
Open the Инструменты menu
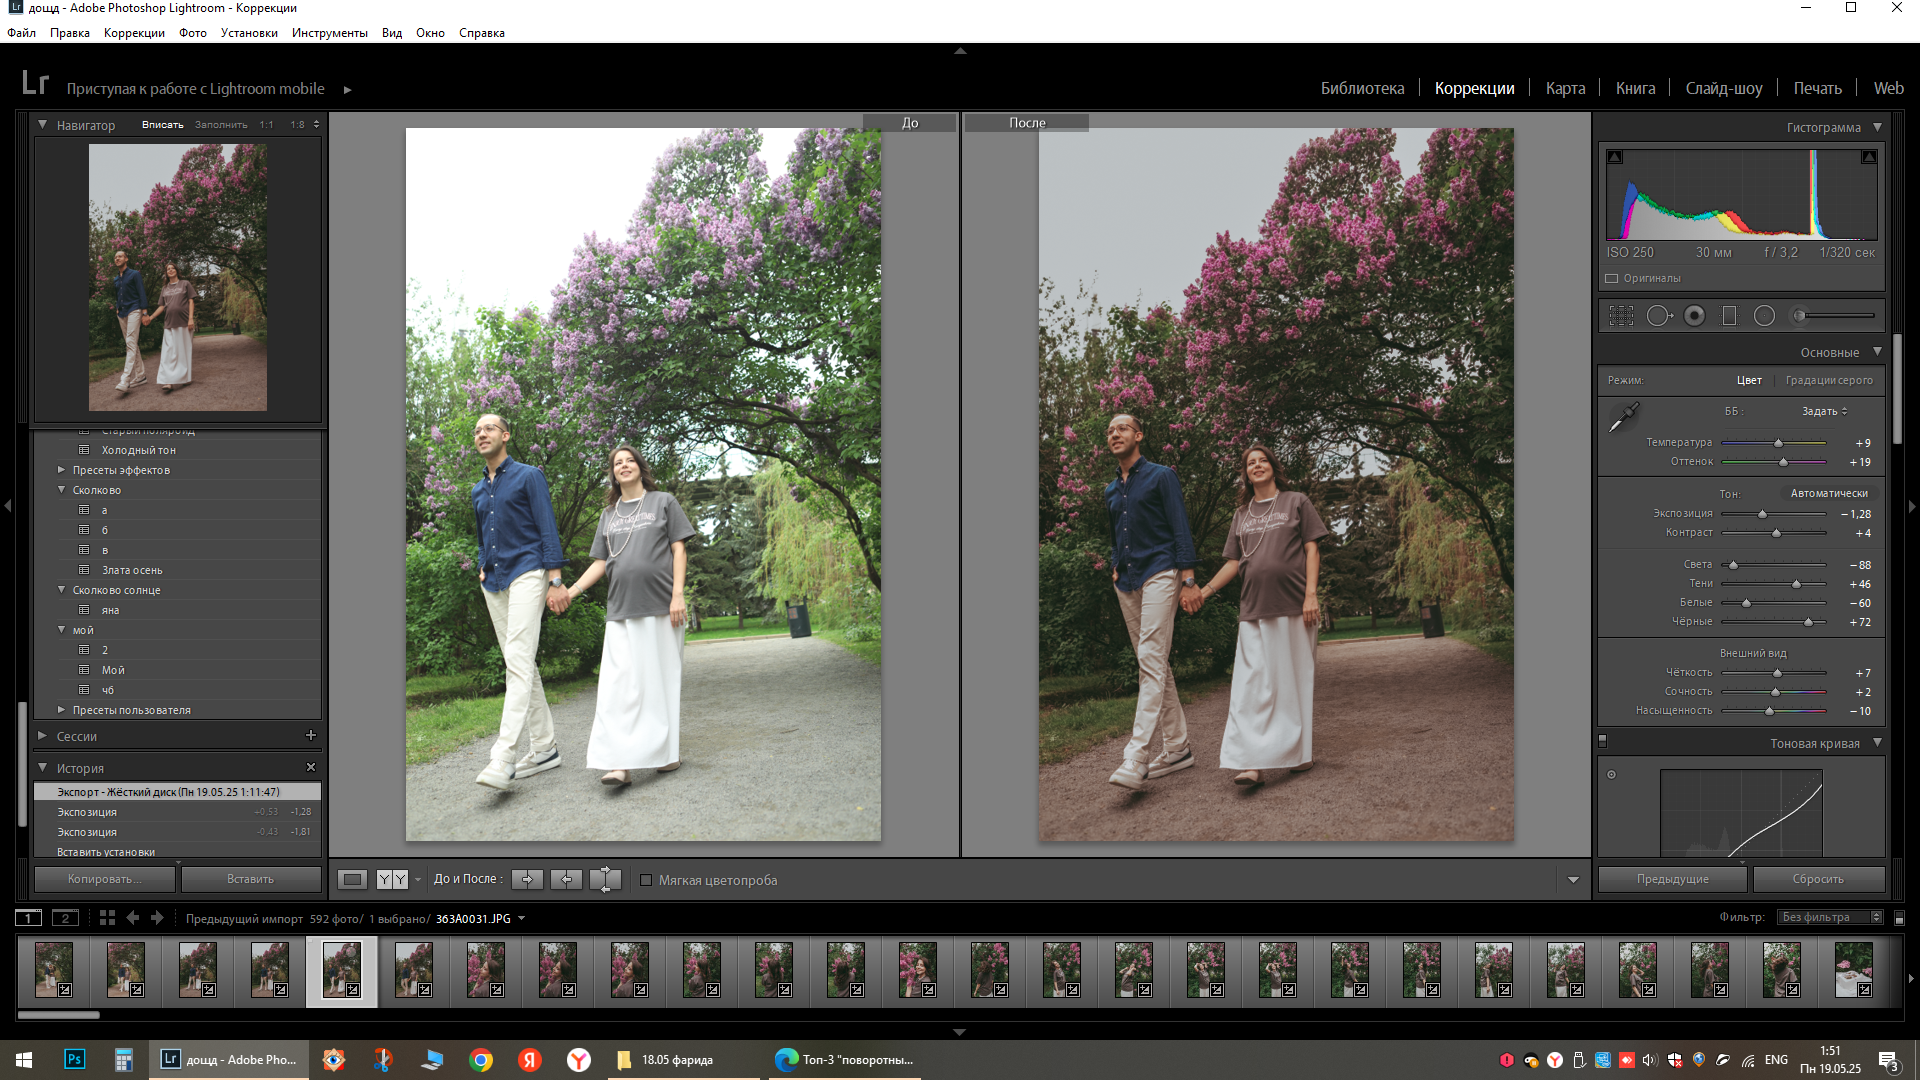pos(329,33)
